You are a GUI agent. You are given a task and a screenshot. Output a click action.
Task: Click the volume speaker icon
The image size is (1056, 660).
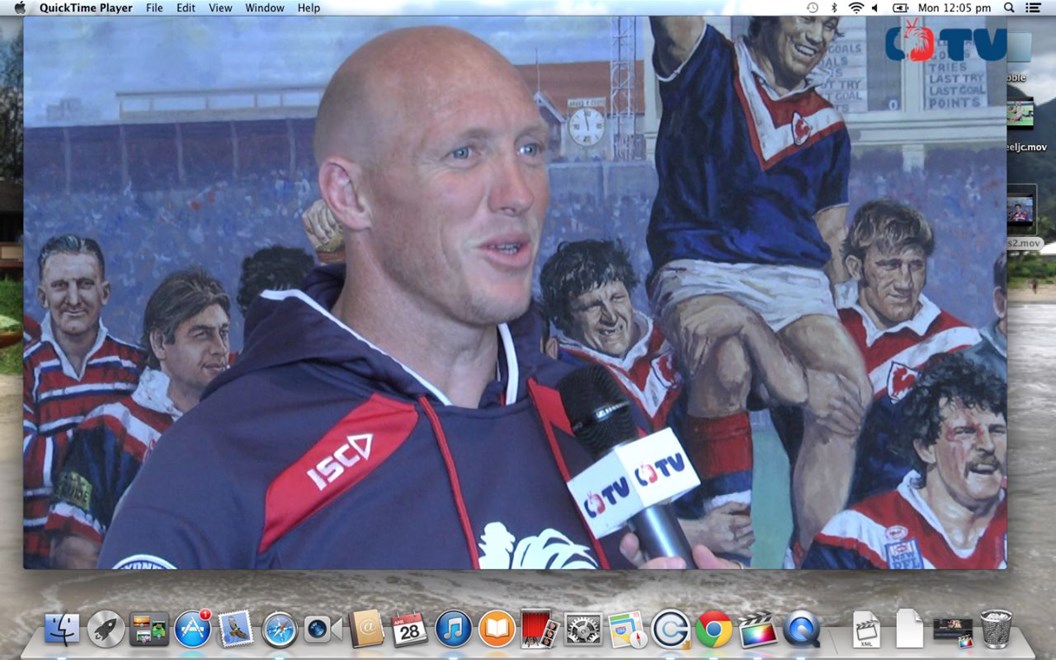point(876,8)
